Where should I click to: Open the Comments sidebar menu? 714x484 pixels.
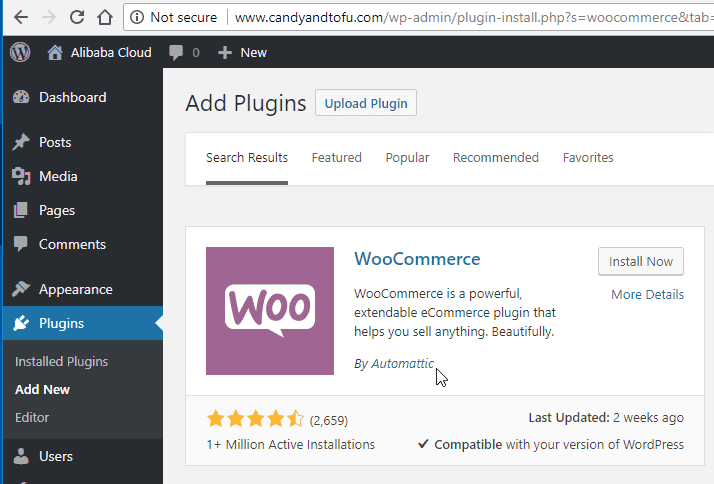coord(72,244)
